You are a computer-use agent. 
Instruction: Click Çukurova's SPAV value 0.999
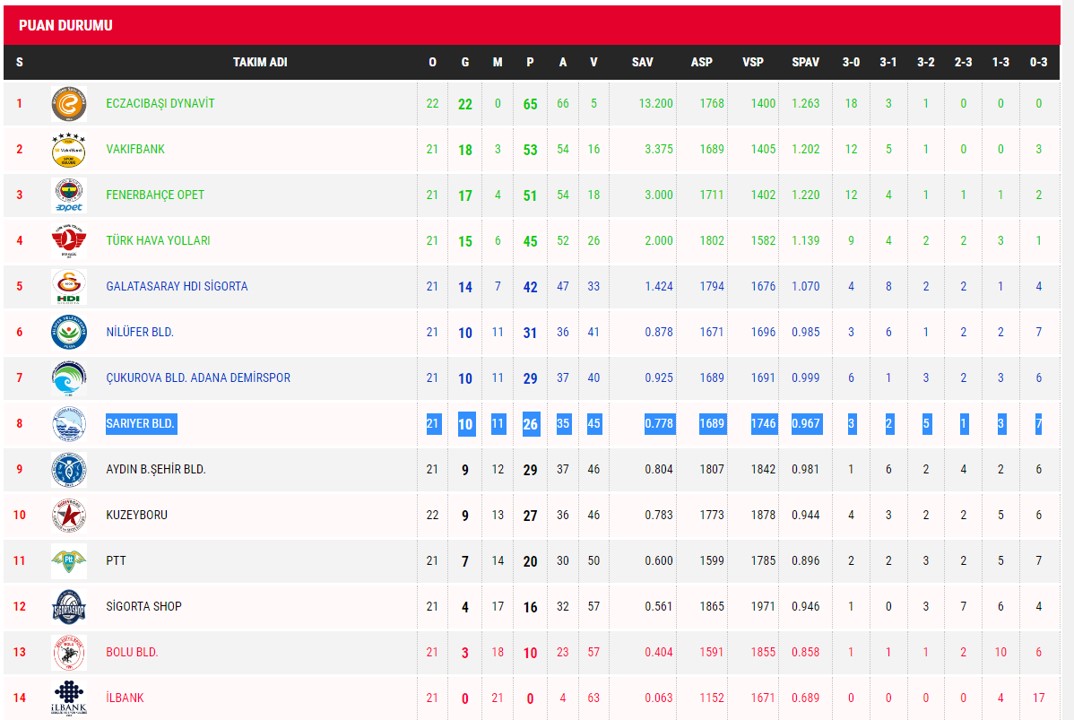[806, 377]
